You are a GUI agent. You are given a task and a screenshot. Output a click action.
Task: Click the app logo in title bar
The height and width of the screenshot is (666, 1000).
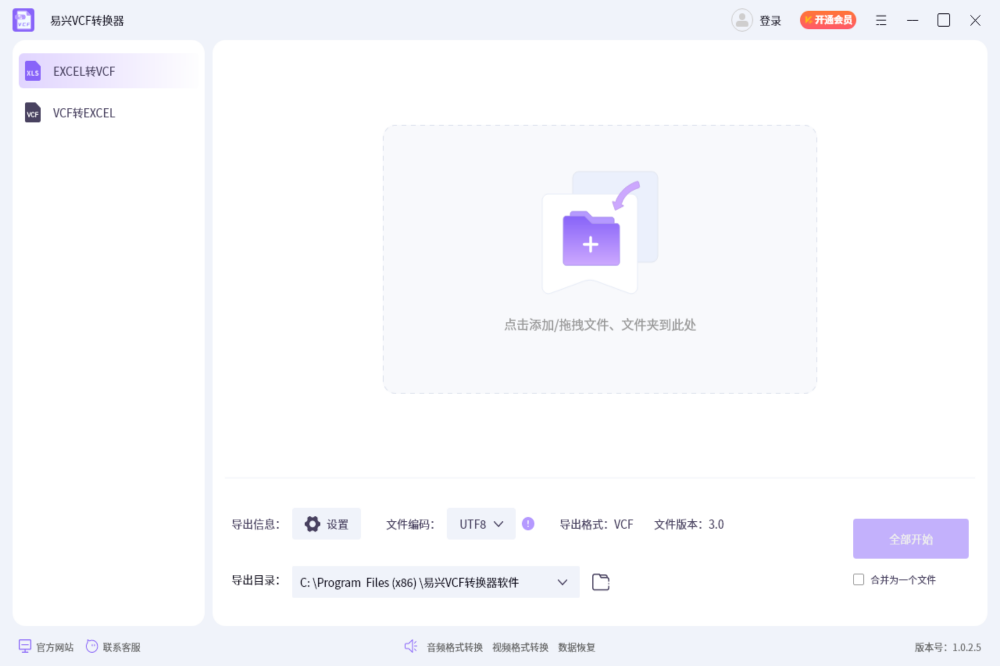pos(23,20)
